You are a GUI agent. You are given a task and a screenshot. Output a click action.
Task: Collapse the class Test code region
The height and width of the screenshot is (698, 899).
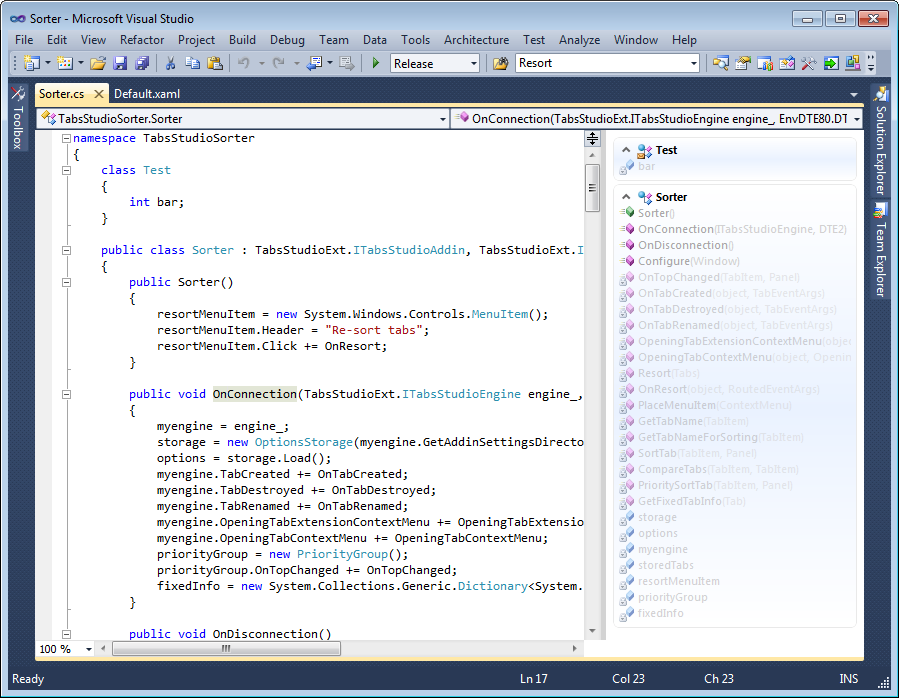pos(66,170)
